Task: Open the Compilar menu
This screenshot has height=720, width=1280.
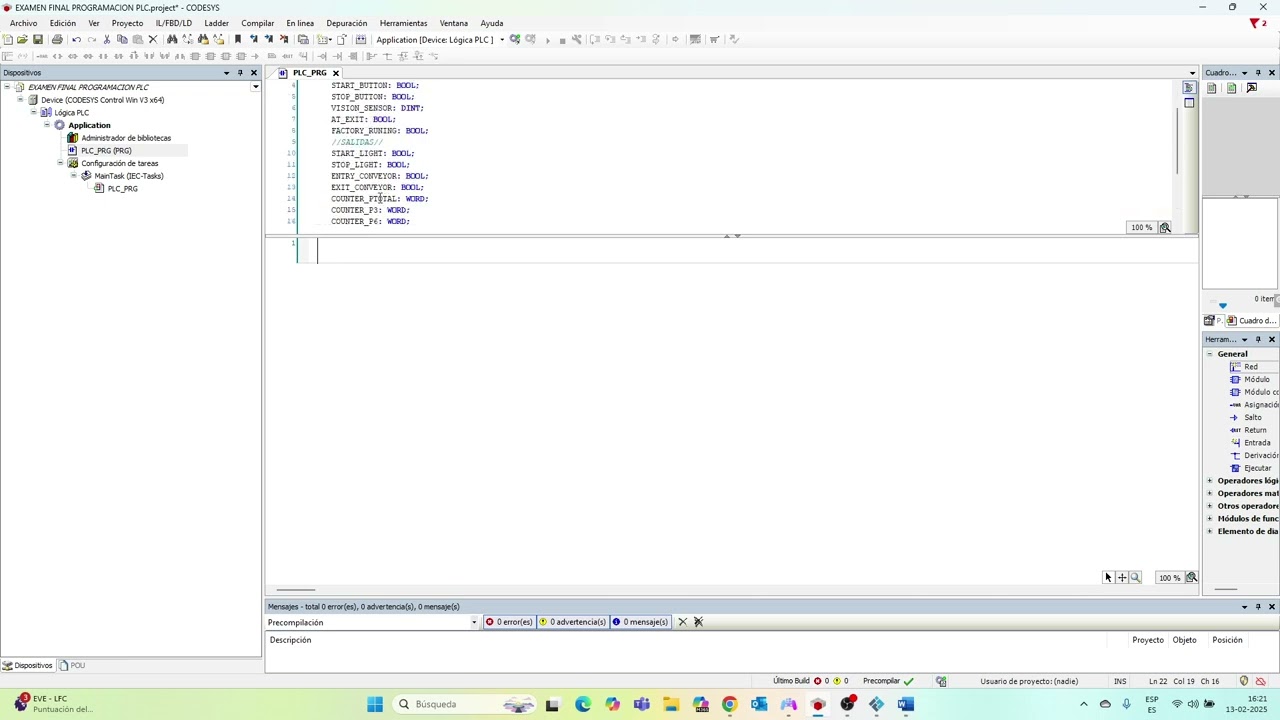Action: [258, 23]
